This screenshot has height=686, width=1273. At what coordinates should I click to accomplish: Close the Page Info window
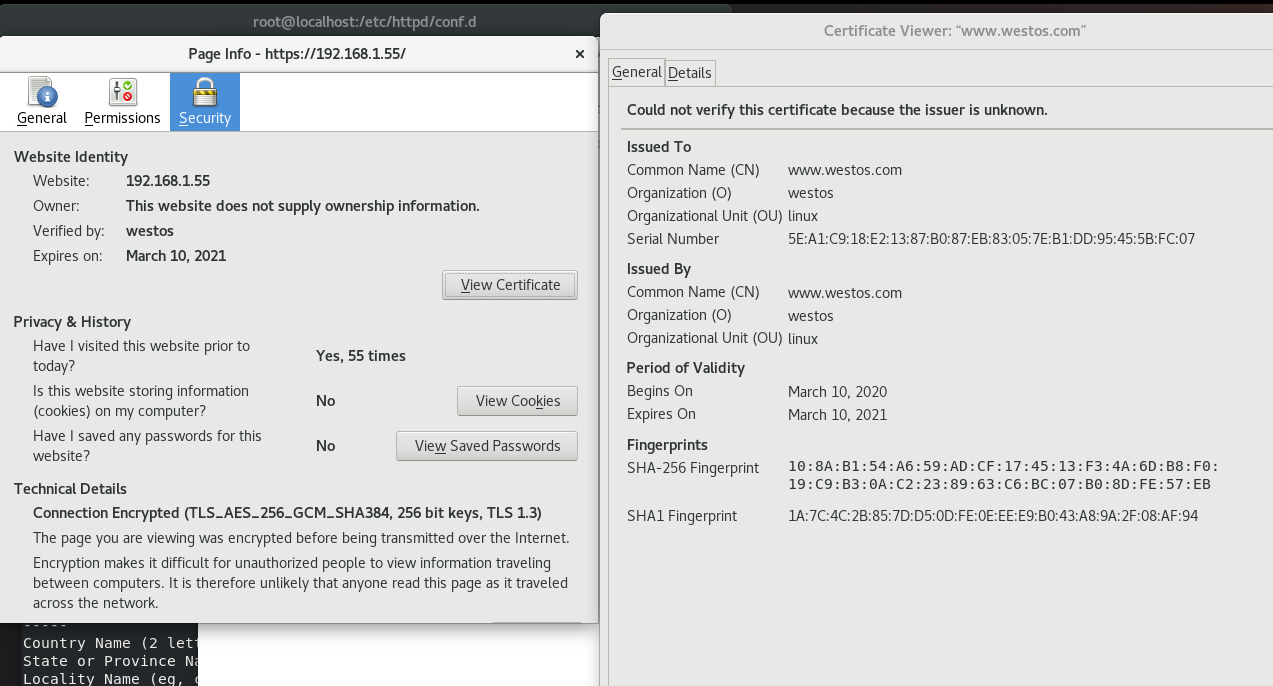tap(580, 54)
